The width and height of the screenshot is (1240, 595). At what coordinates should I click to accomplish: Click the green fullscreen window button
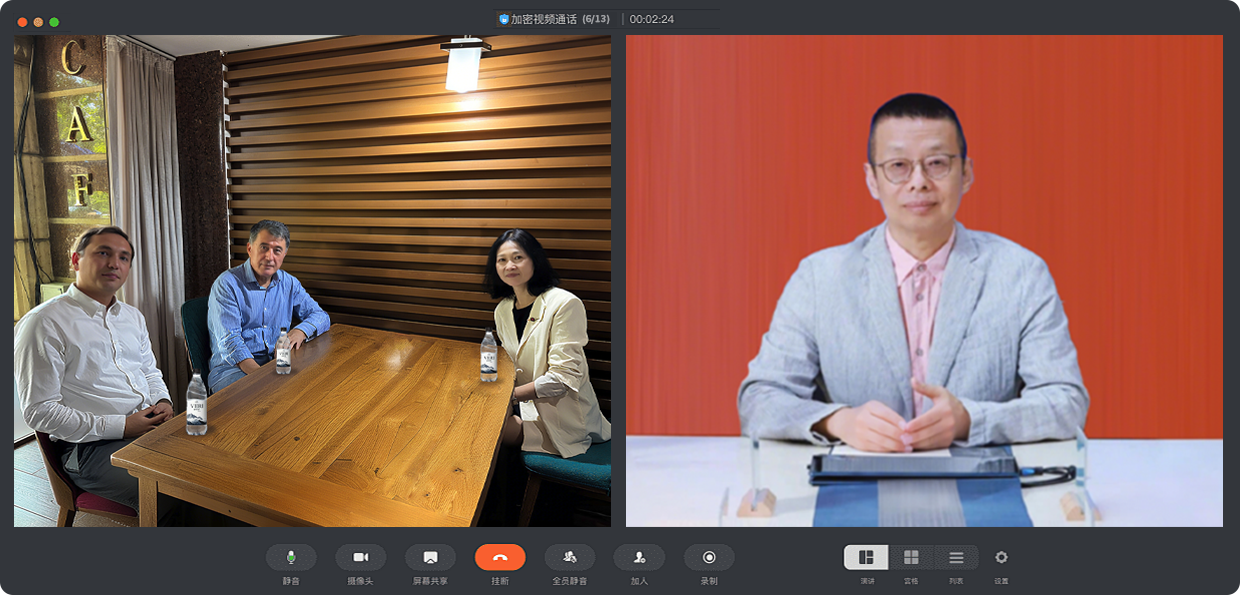(54, 22)
